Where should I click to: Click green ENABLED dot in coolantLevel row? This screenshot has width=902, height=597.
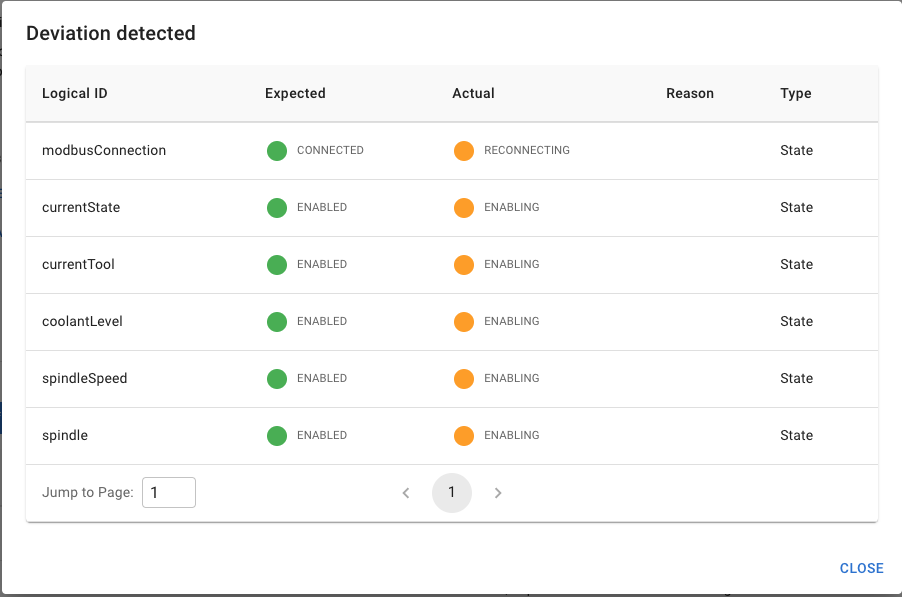click(x=277, y=322)
